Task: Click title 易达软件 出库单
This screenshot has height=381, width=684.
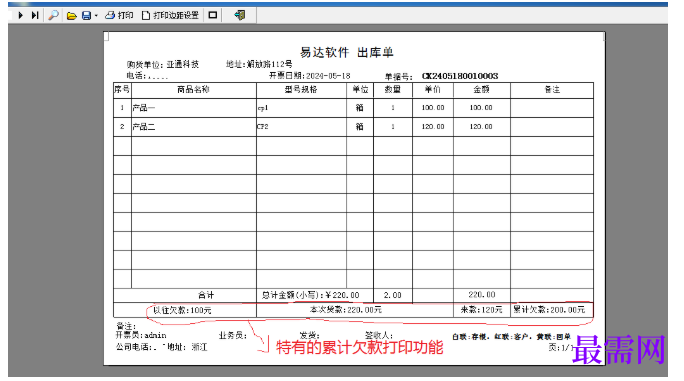Action: point(347,52)
